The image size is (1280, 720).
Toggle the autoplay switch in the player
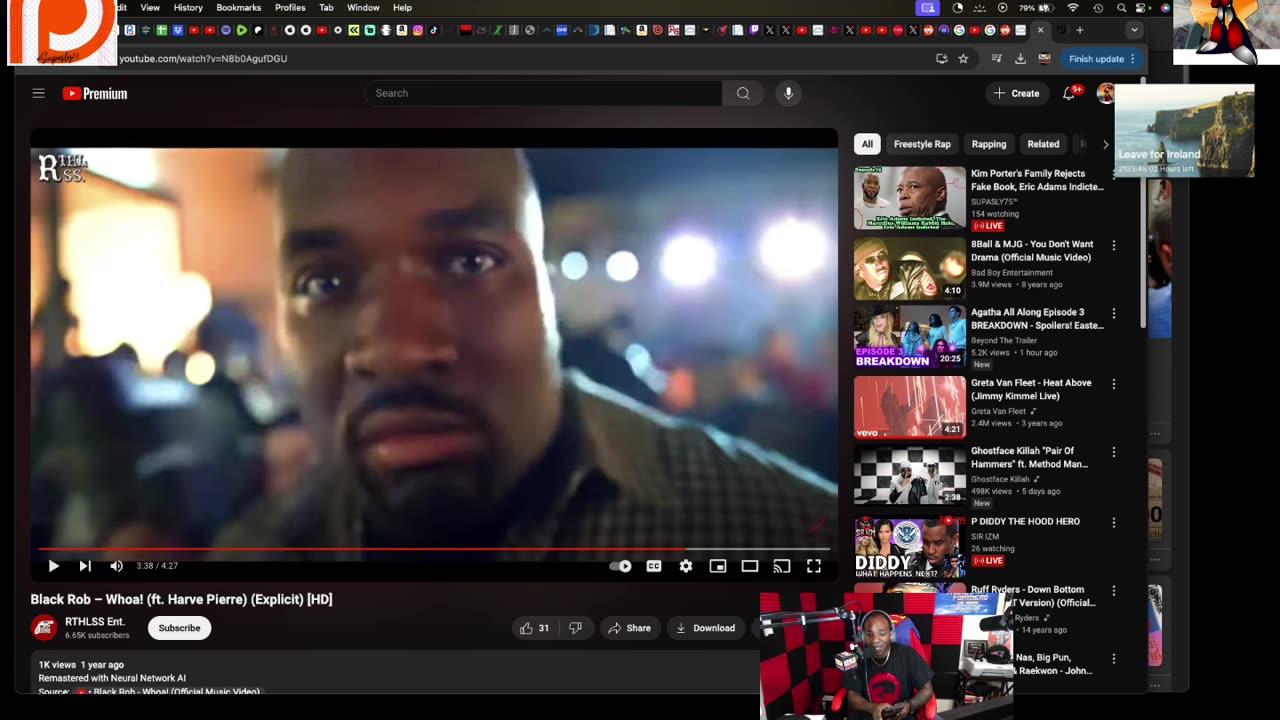coord(621,566)
